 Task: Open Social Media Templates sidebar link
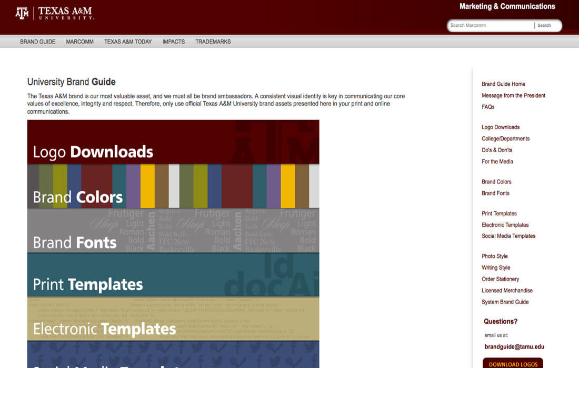508,236
